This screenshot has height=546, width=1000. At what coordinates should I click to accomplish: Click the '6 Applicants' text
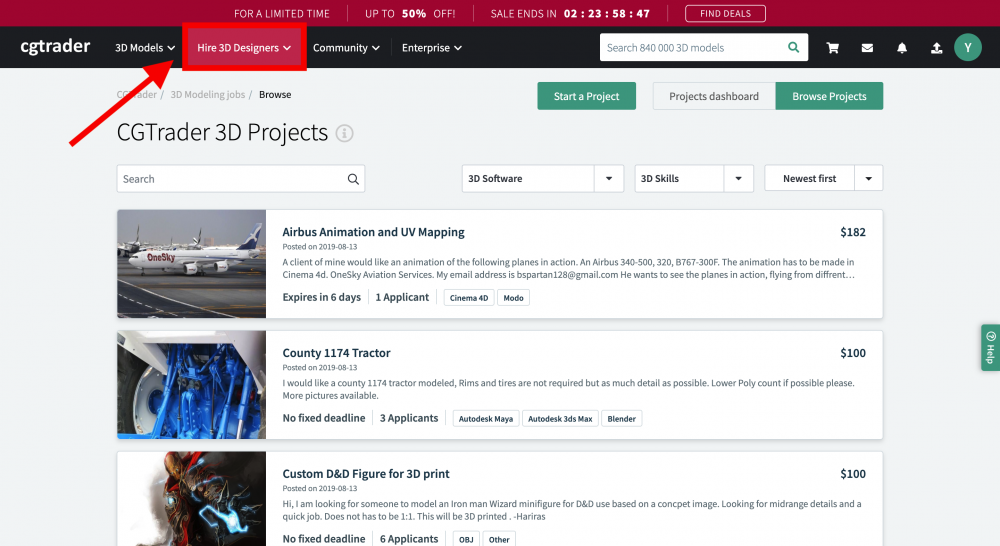[x=409, y=539]
